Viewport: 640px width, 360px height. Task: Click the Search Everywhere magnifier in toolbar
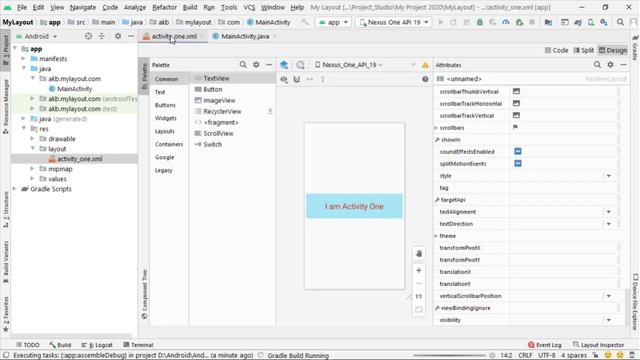click(x=620, y=22)
